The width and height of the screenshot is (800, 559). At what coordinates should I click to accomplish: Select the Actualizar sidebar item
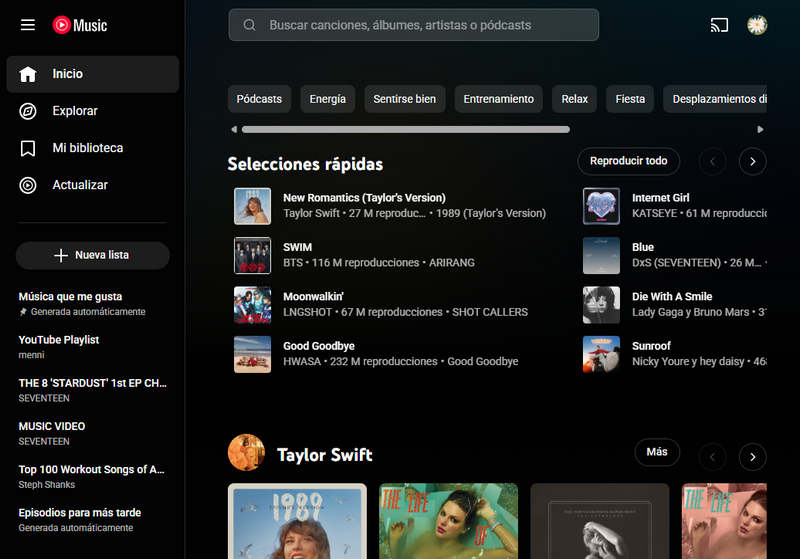pyautogui.click(x=80, y=185)
